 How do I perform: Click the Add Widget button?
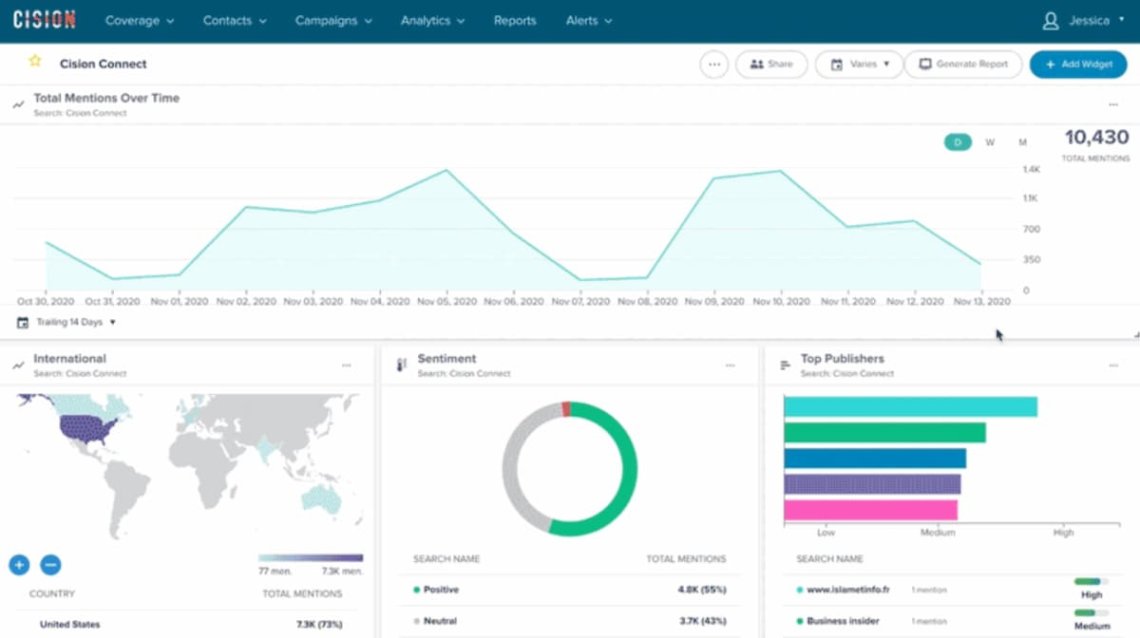point(1078,64)
